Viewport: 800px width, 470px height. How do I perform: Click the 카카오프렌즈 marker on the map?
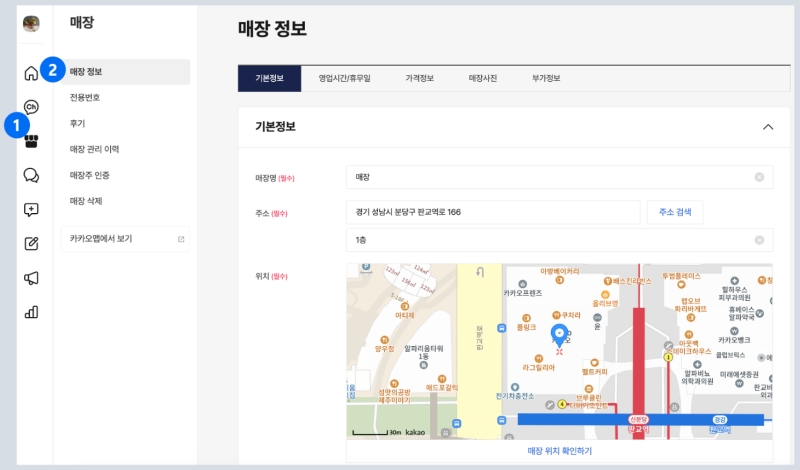click(x=522, y=284)
